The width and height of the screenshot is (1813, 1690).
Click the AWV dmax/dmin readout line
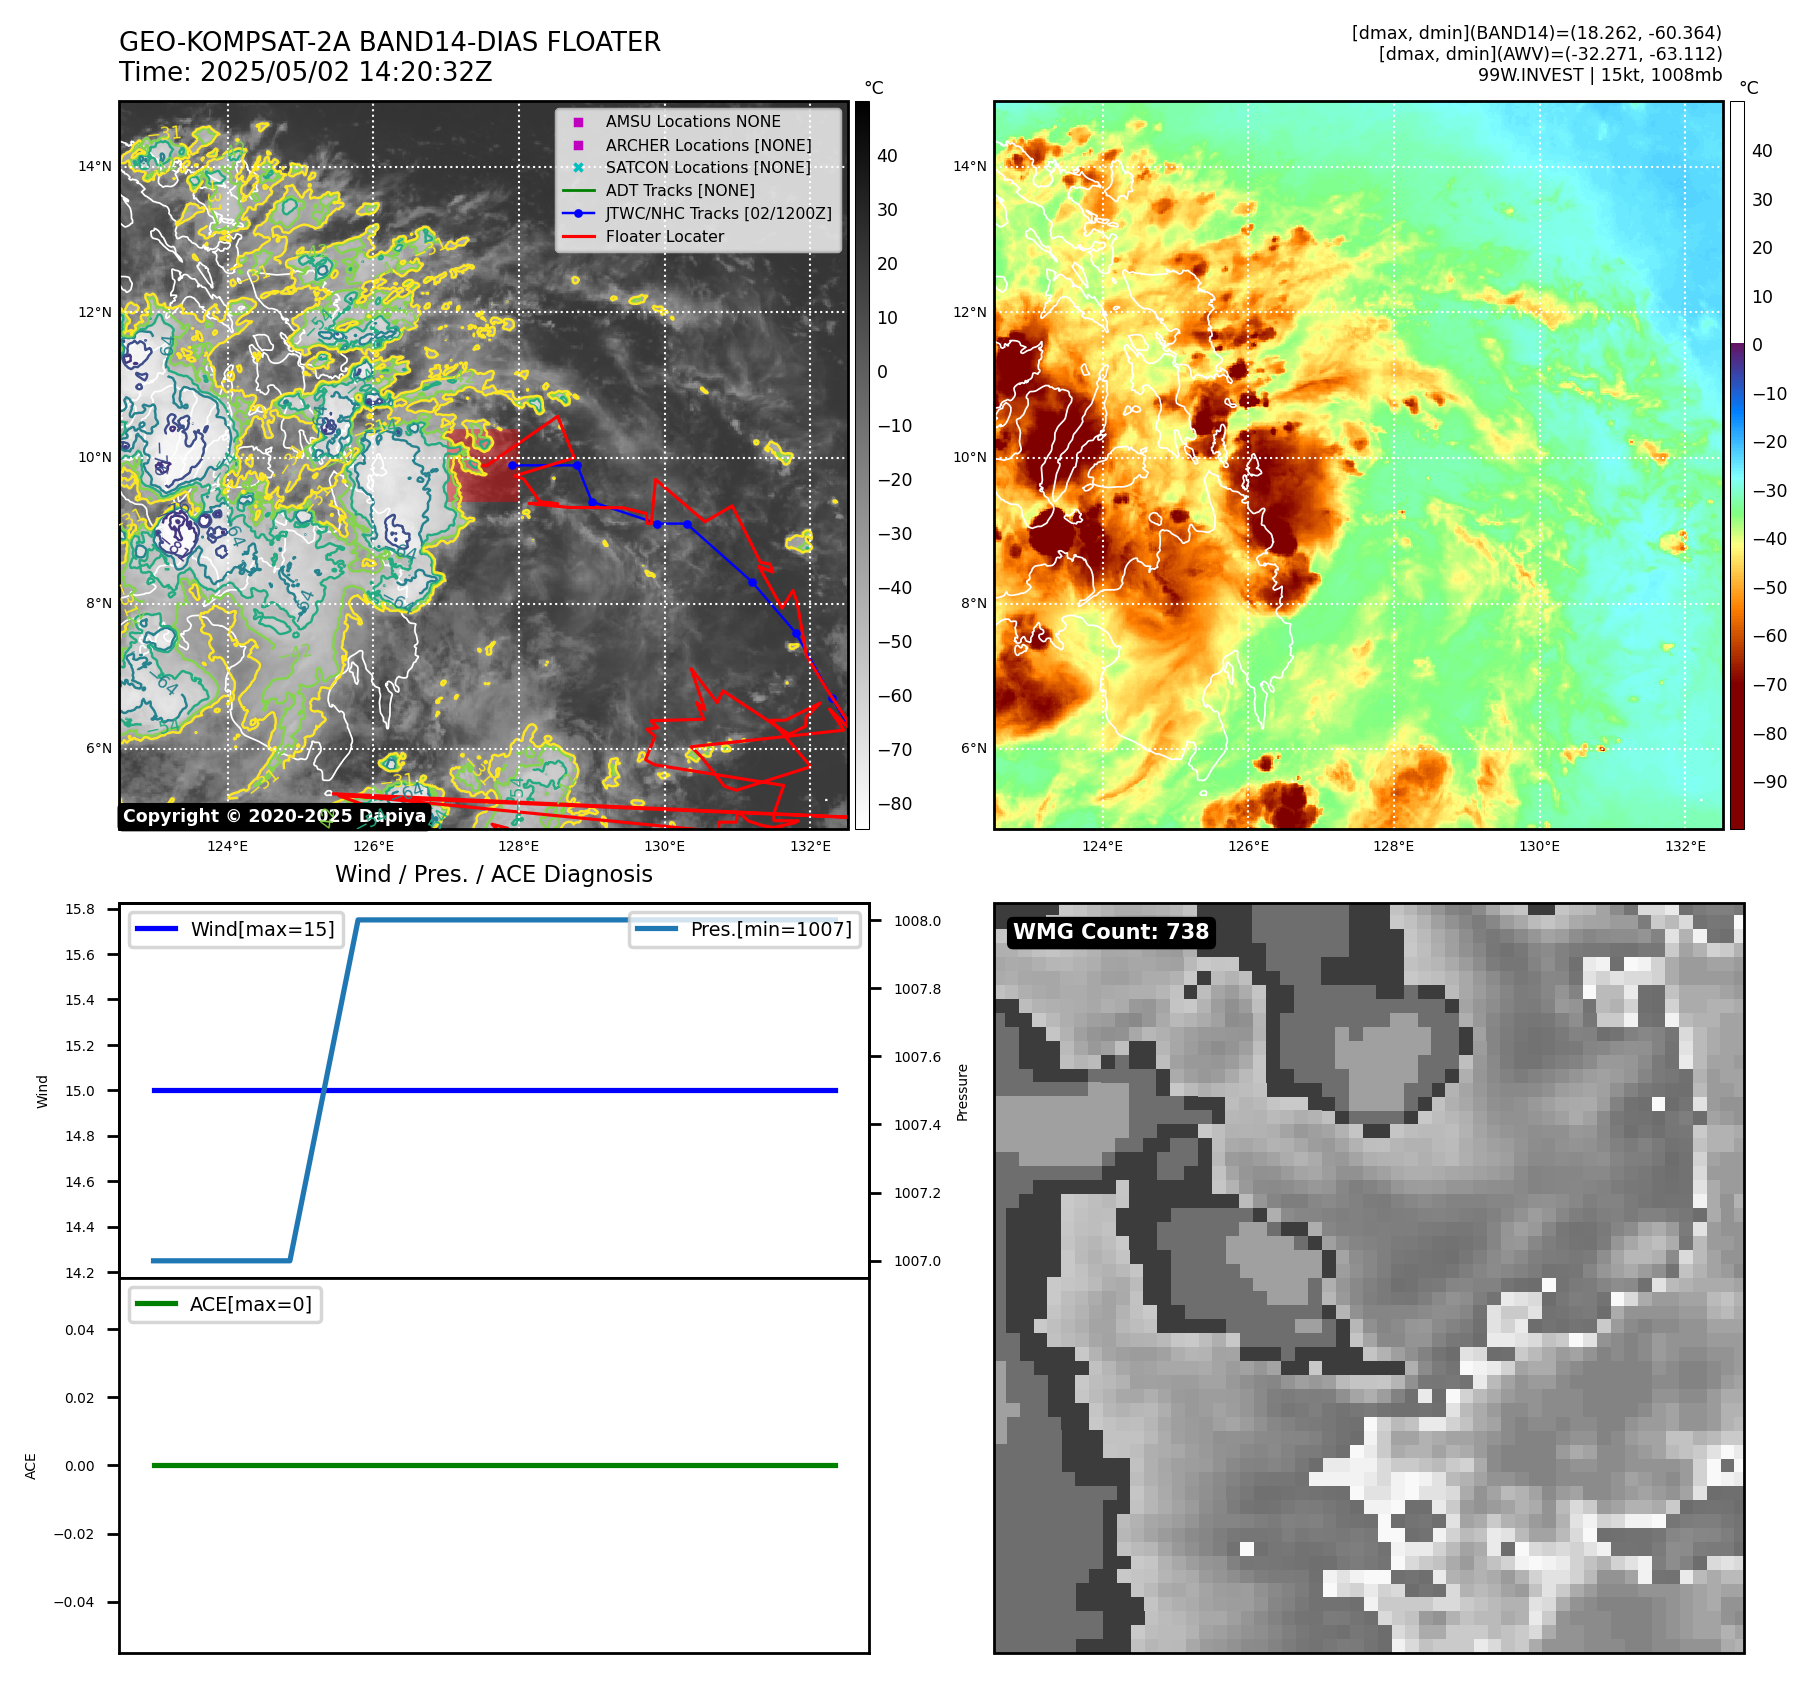point(1550,54)
